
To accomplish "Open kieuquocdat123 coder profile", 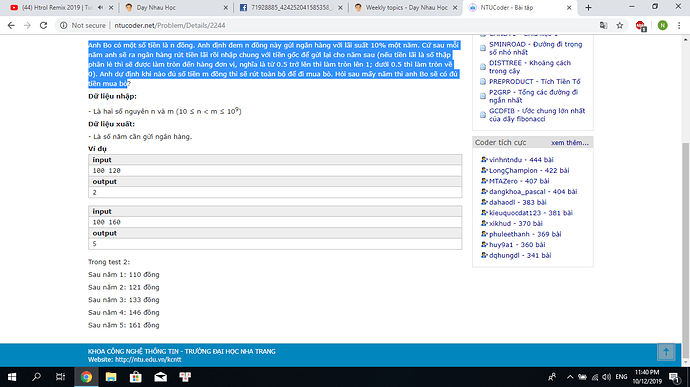I will [531, 213].
